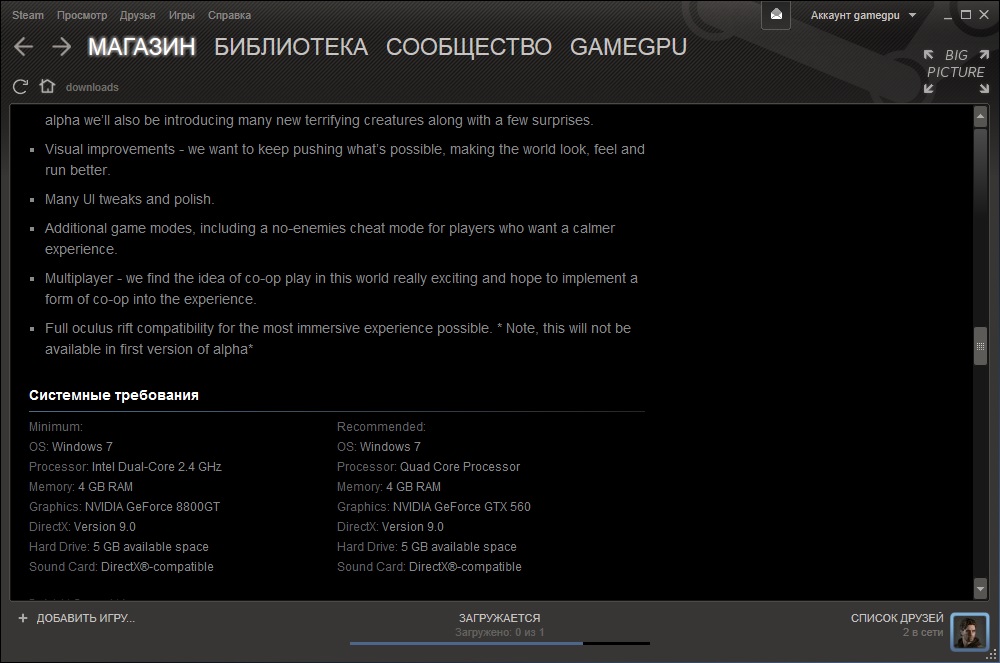1000x663 pixels.
Task: Go back with the left arrow
Action: [23, 47]
